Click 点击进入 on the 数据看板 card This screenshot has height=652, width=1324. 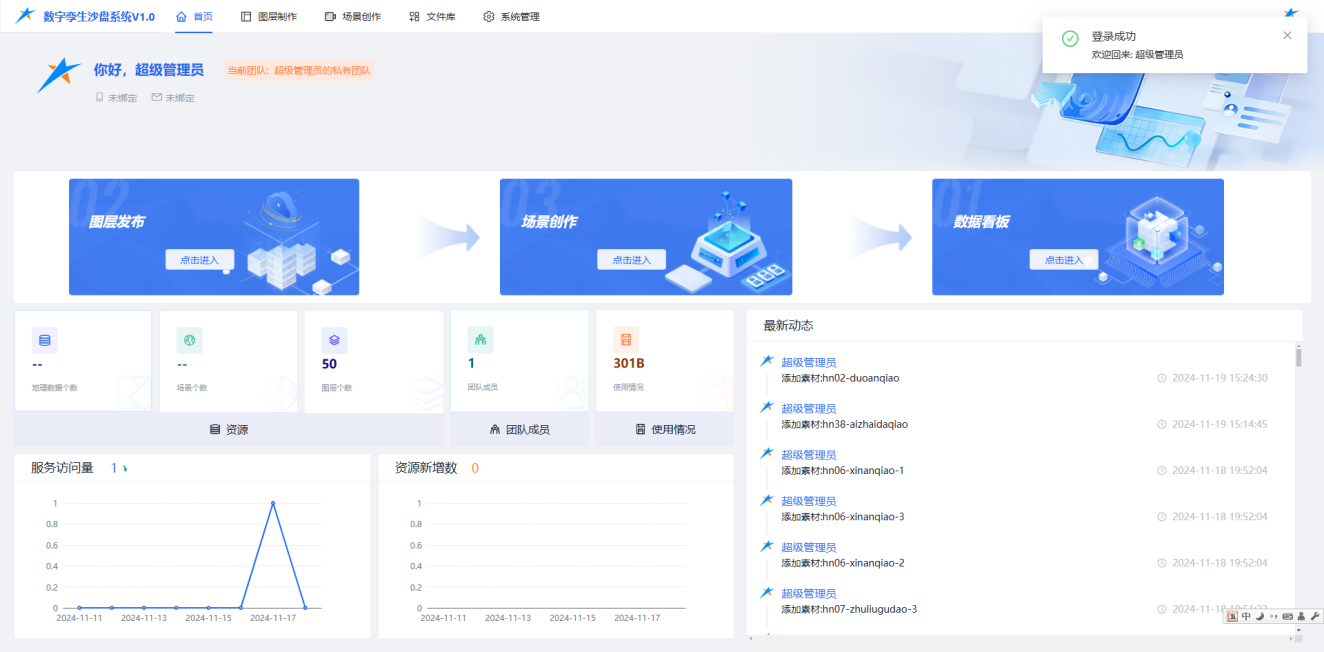click(x=1063, y=260)
